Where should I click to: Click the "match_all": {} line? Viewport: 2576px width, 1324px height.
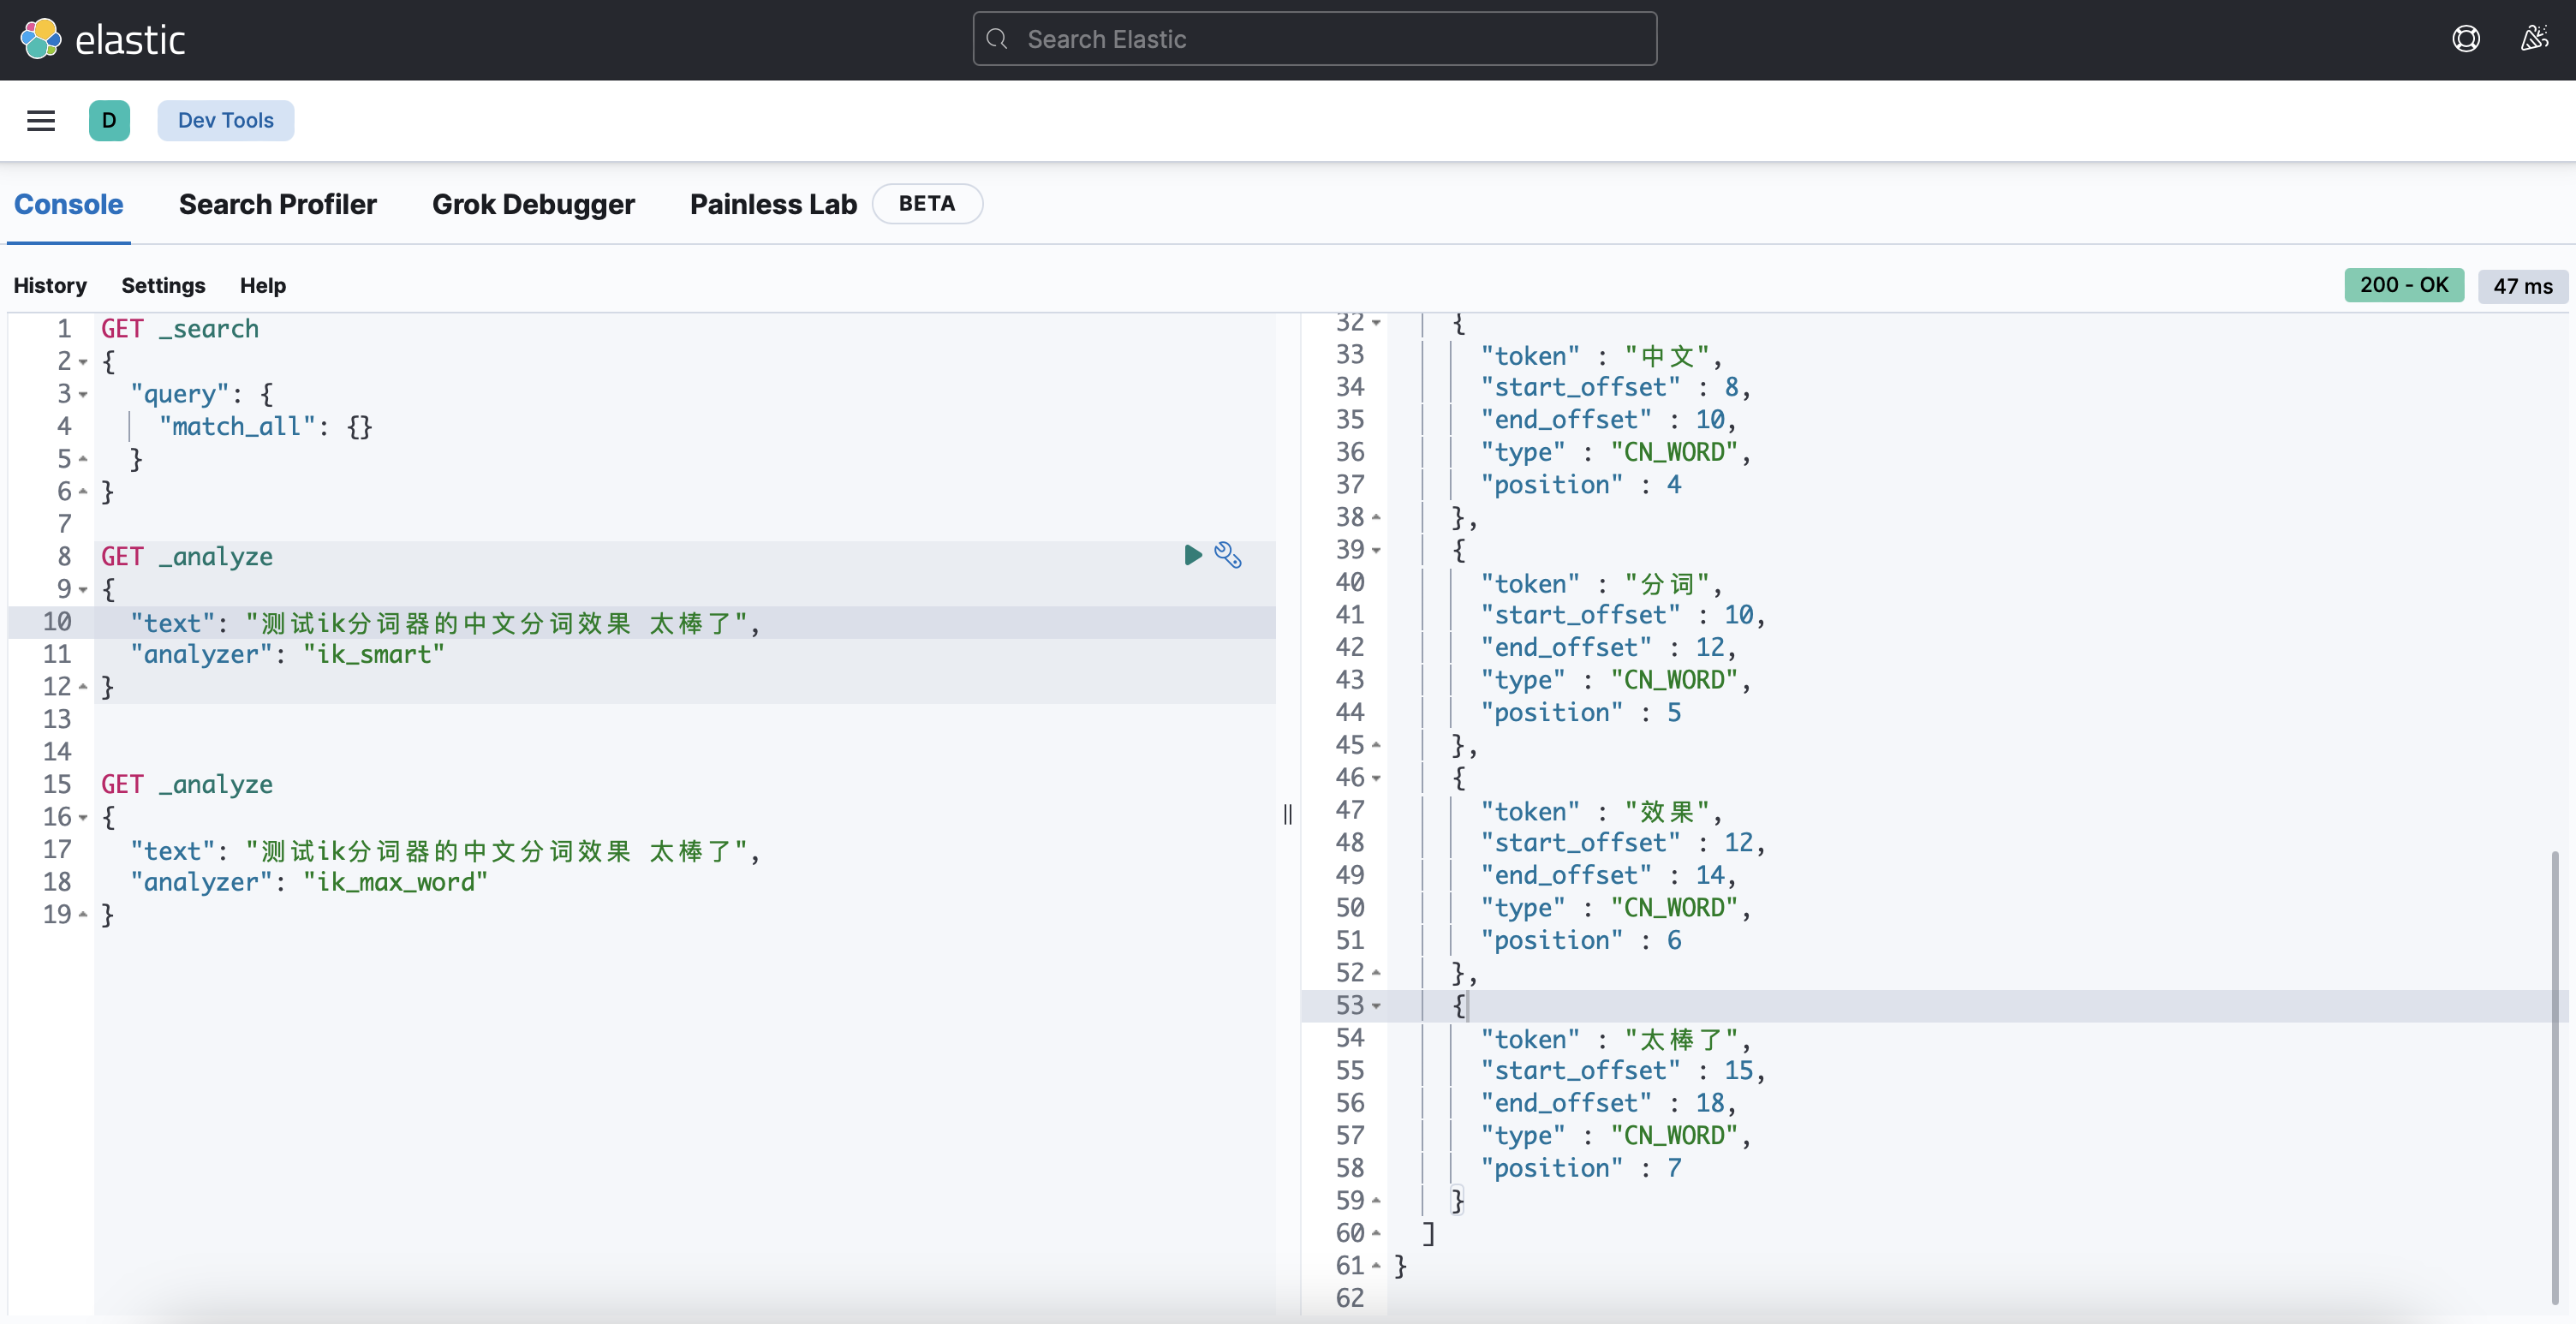(266, 427)
